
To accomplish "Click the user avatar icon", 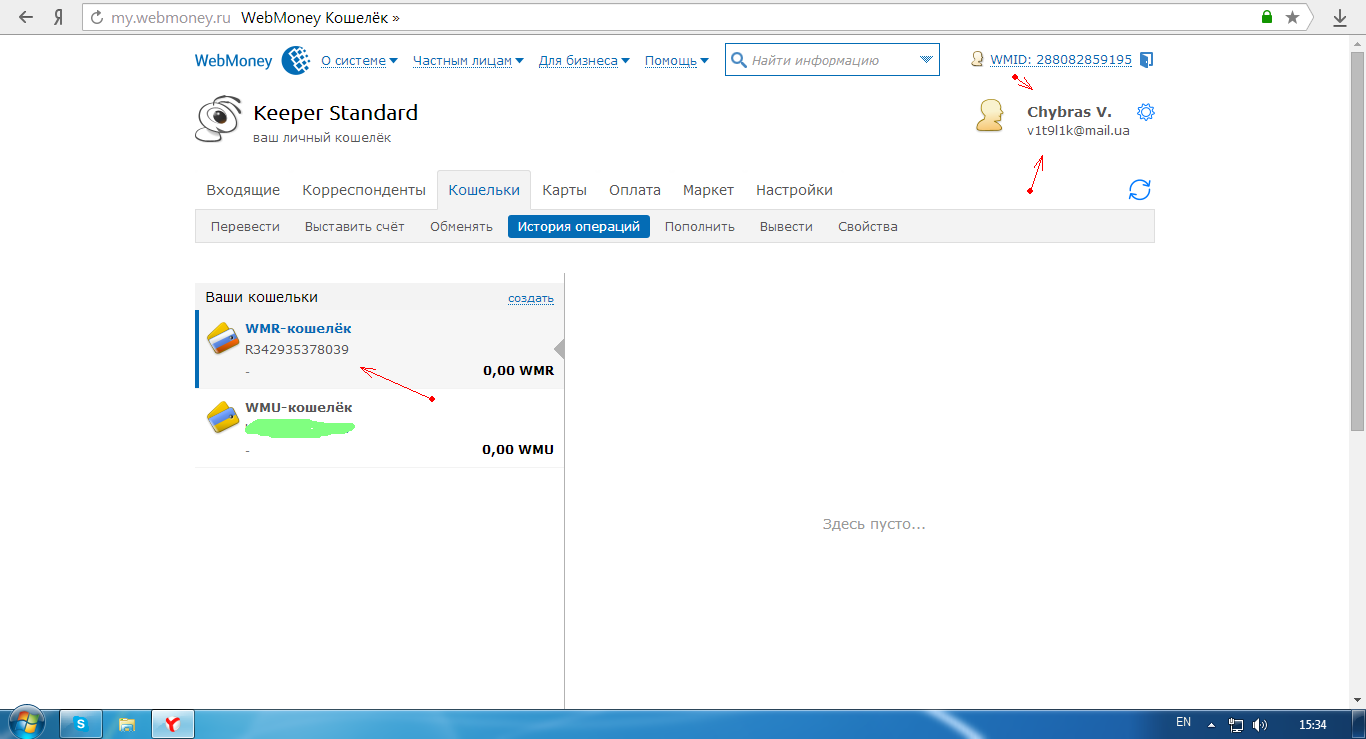I will tap(990, 116).
